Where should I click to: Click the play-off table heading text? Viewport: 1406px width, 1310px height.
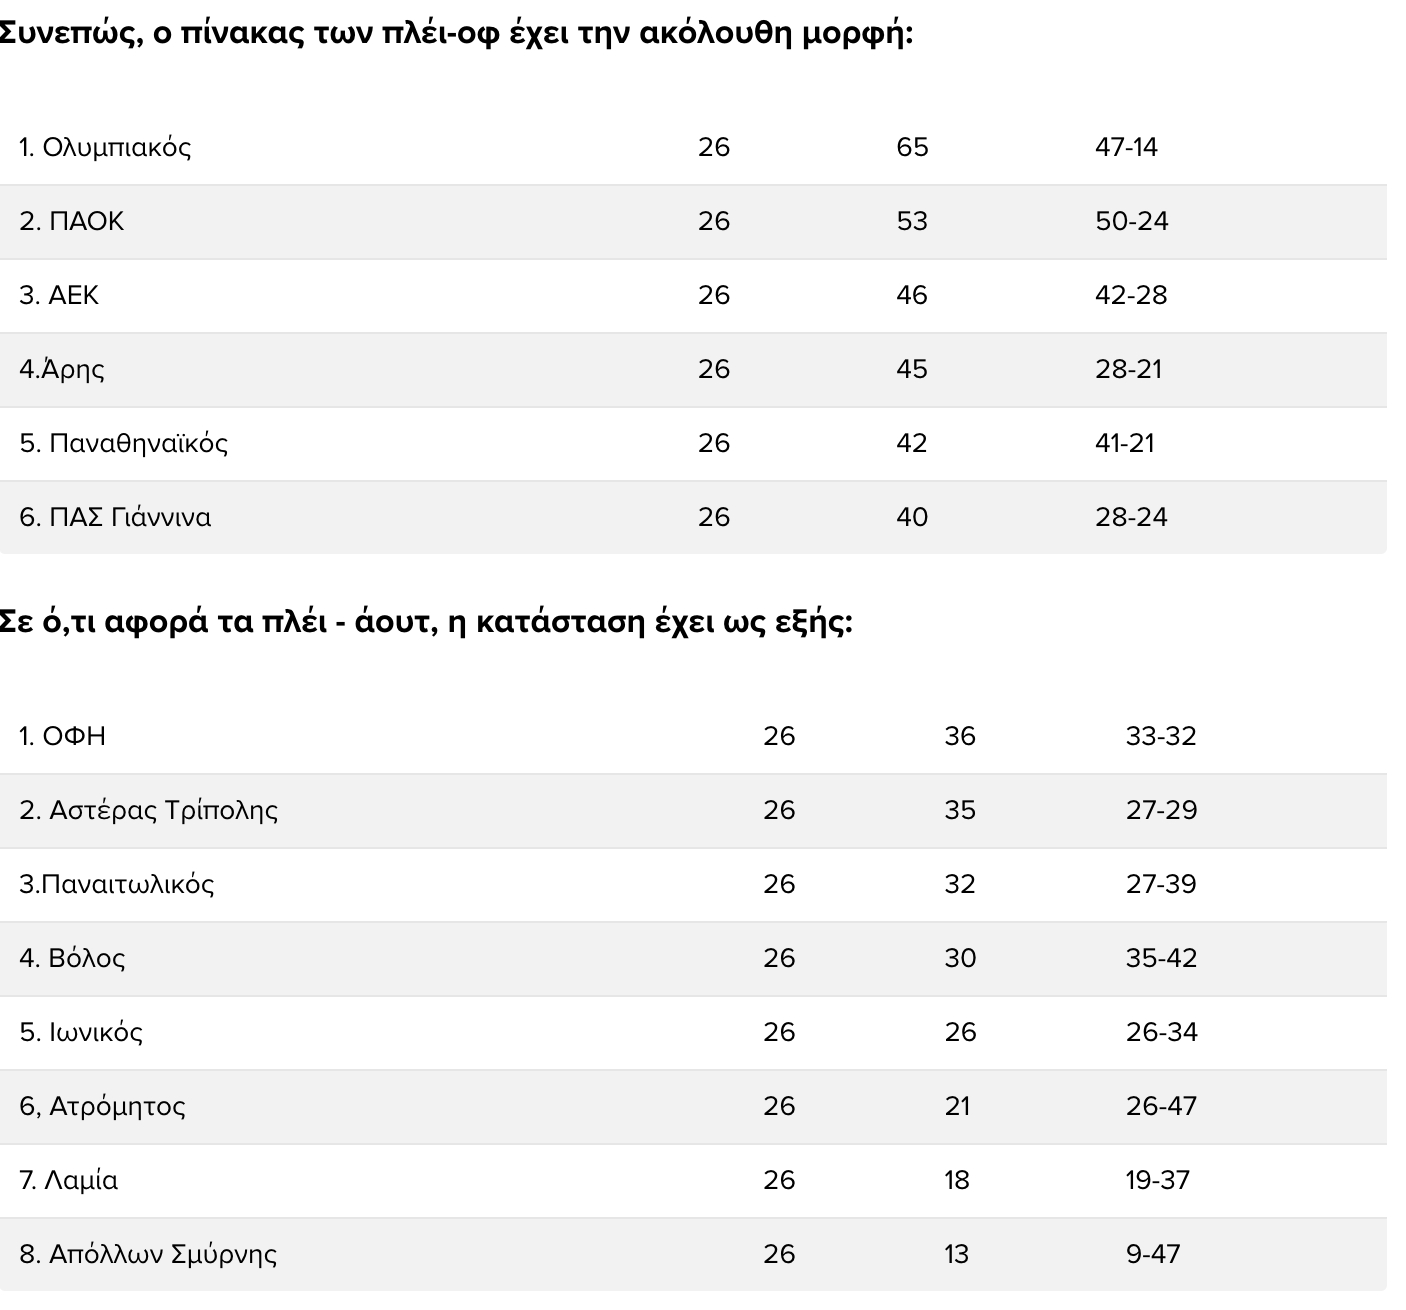point(455,34)
